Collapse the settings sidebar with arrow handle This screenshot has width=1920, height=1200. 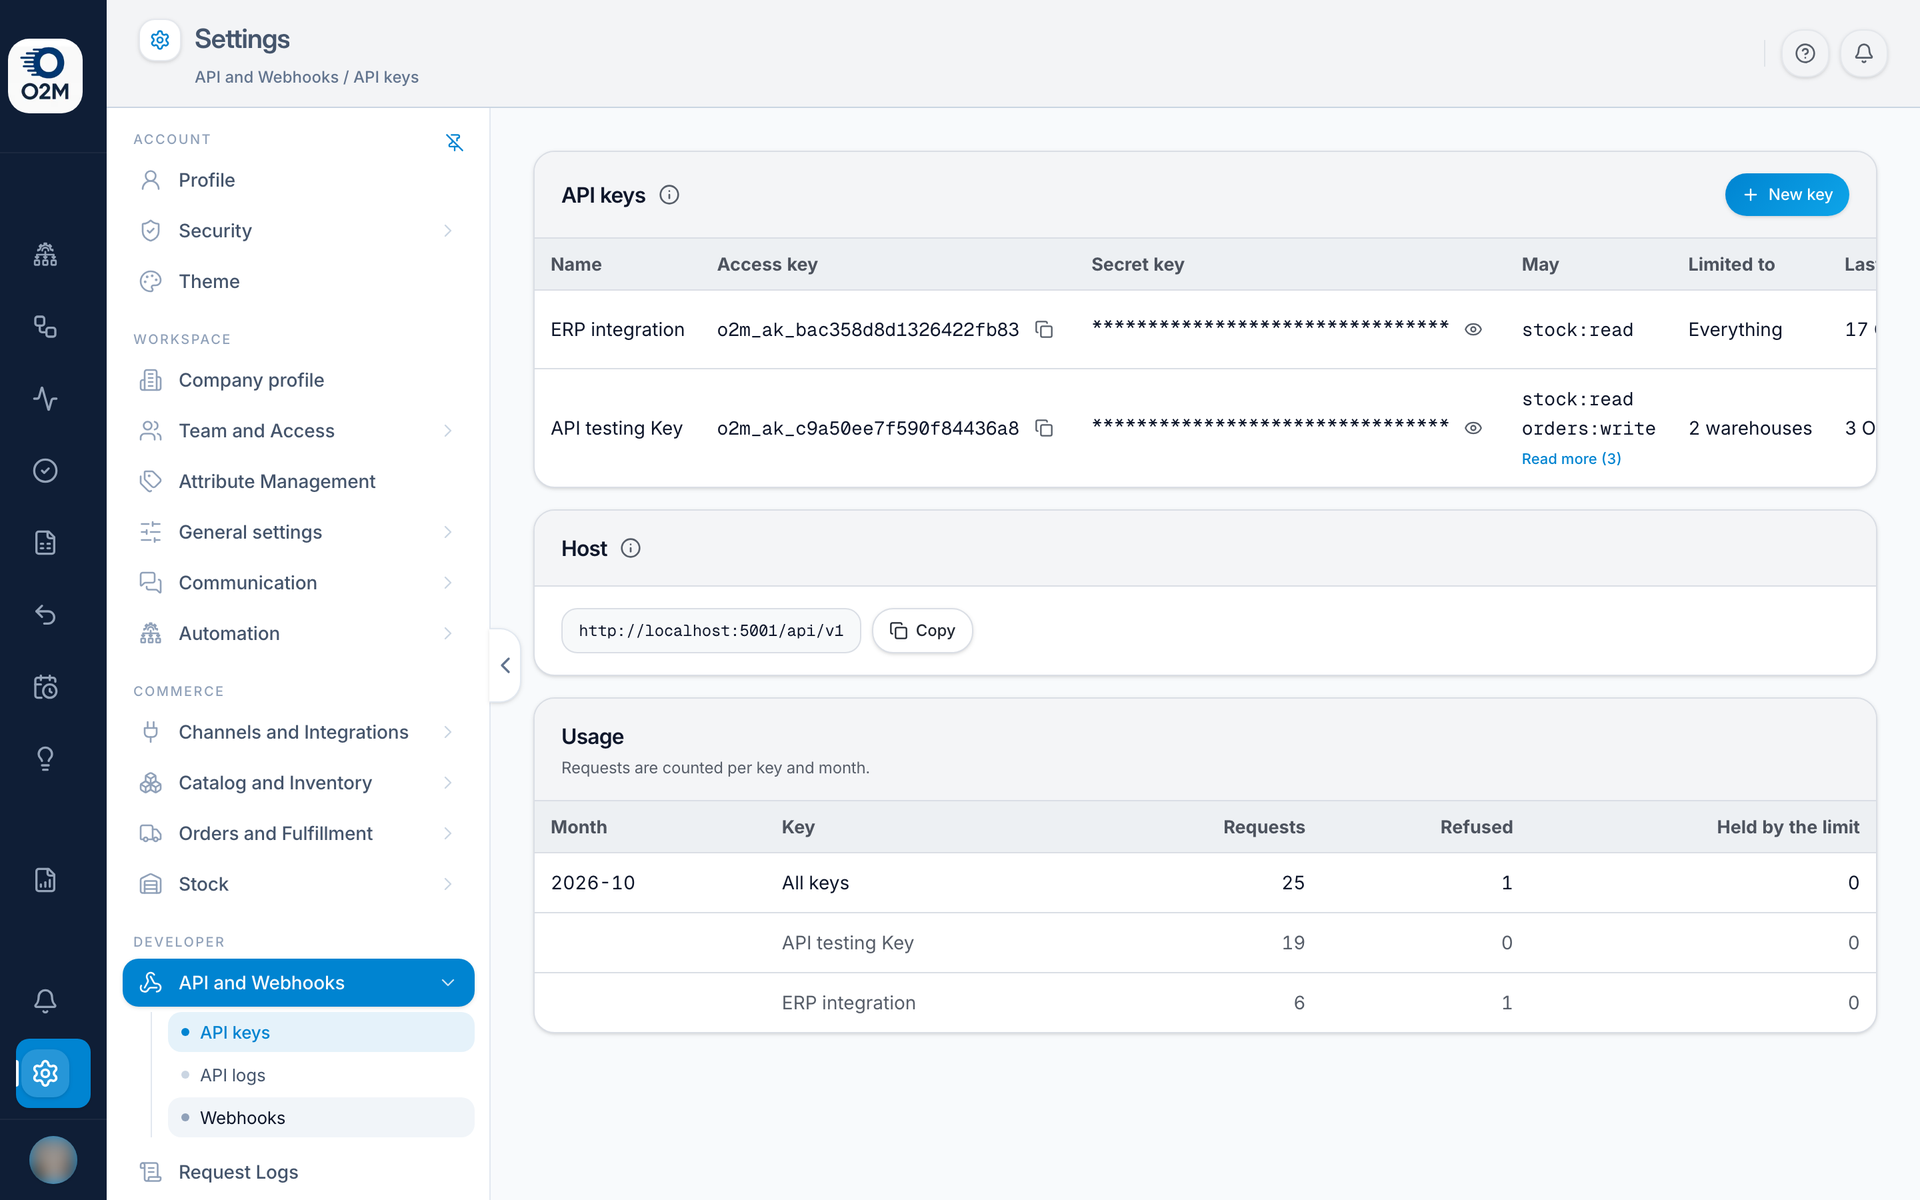tap(505, 665)
